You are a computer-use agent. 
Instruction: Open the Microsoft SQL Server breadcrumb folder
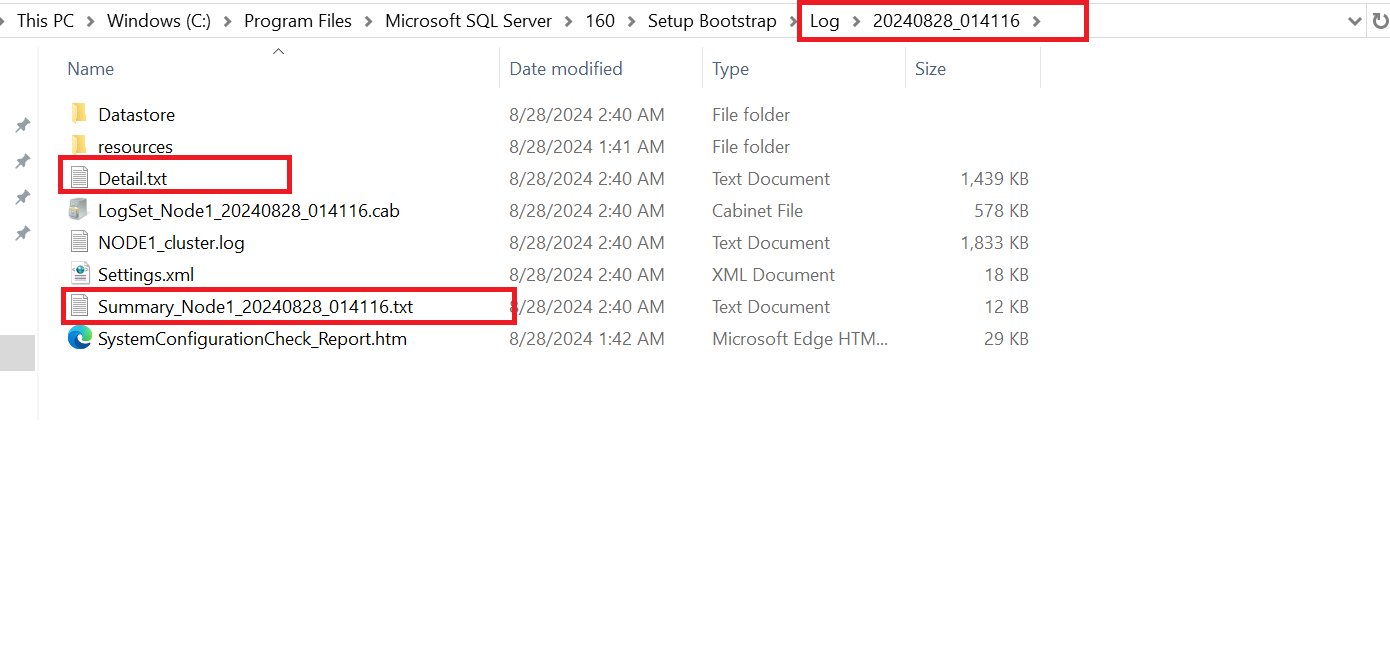[x=468, y=20]
